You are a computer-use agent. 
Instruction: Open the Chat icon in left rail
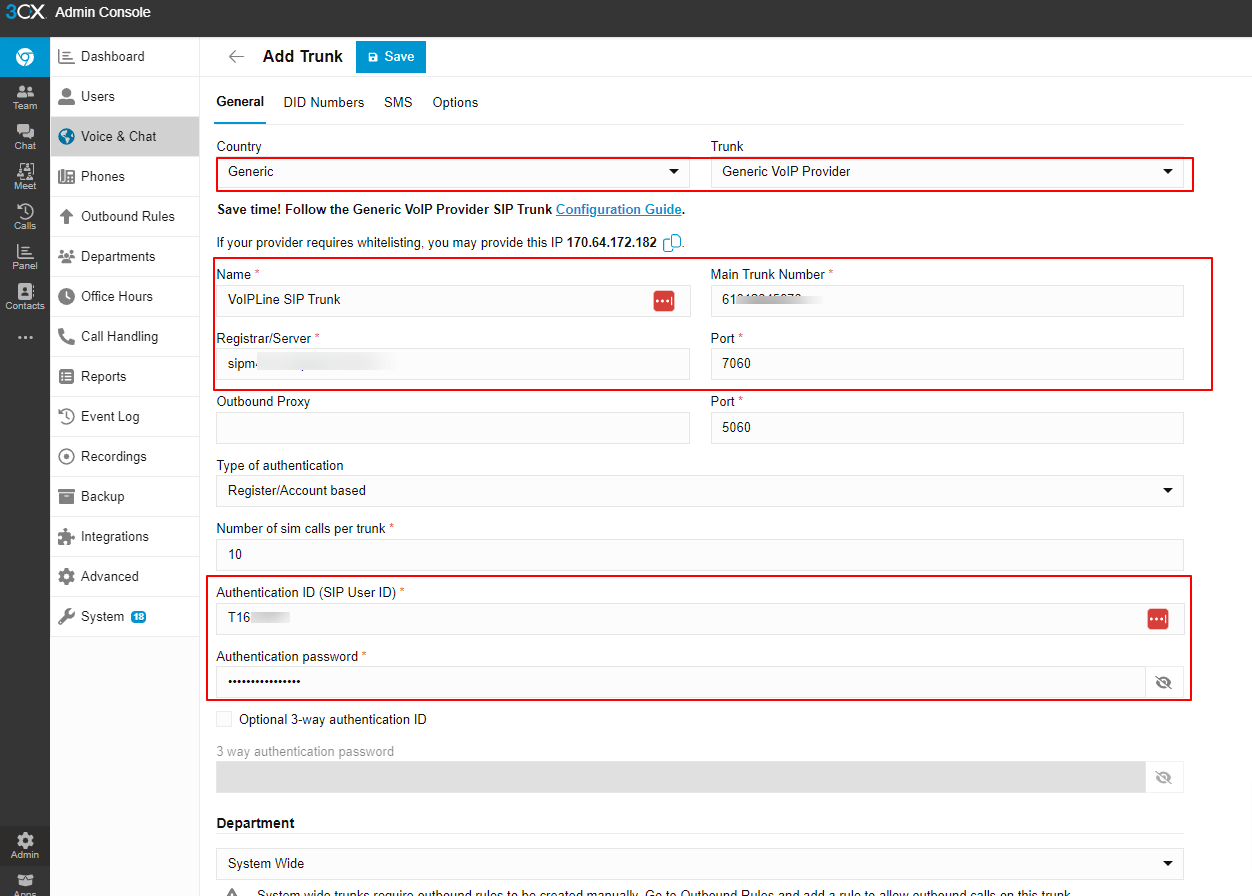[x=25, y=137]
